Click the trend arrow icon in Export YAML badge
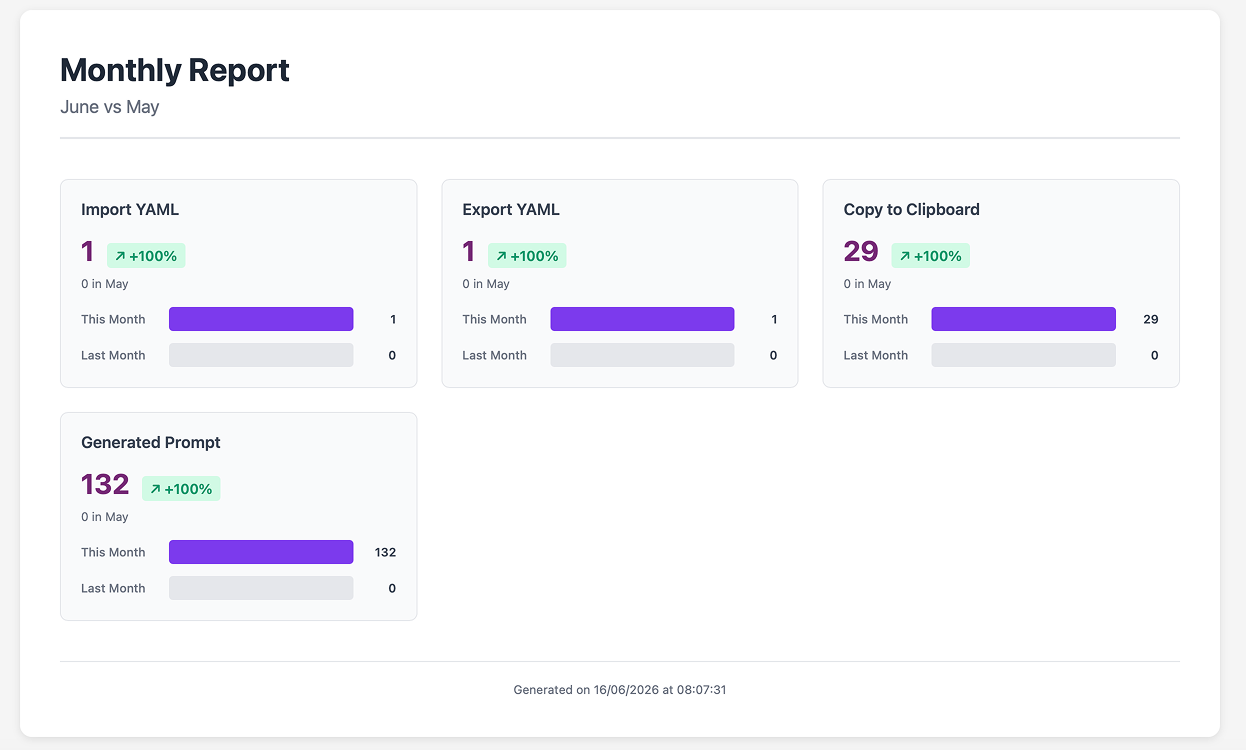Screen dimensions: 1246x750 (501, 256)
